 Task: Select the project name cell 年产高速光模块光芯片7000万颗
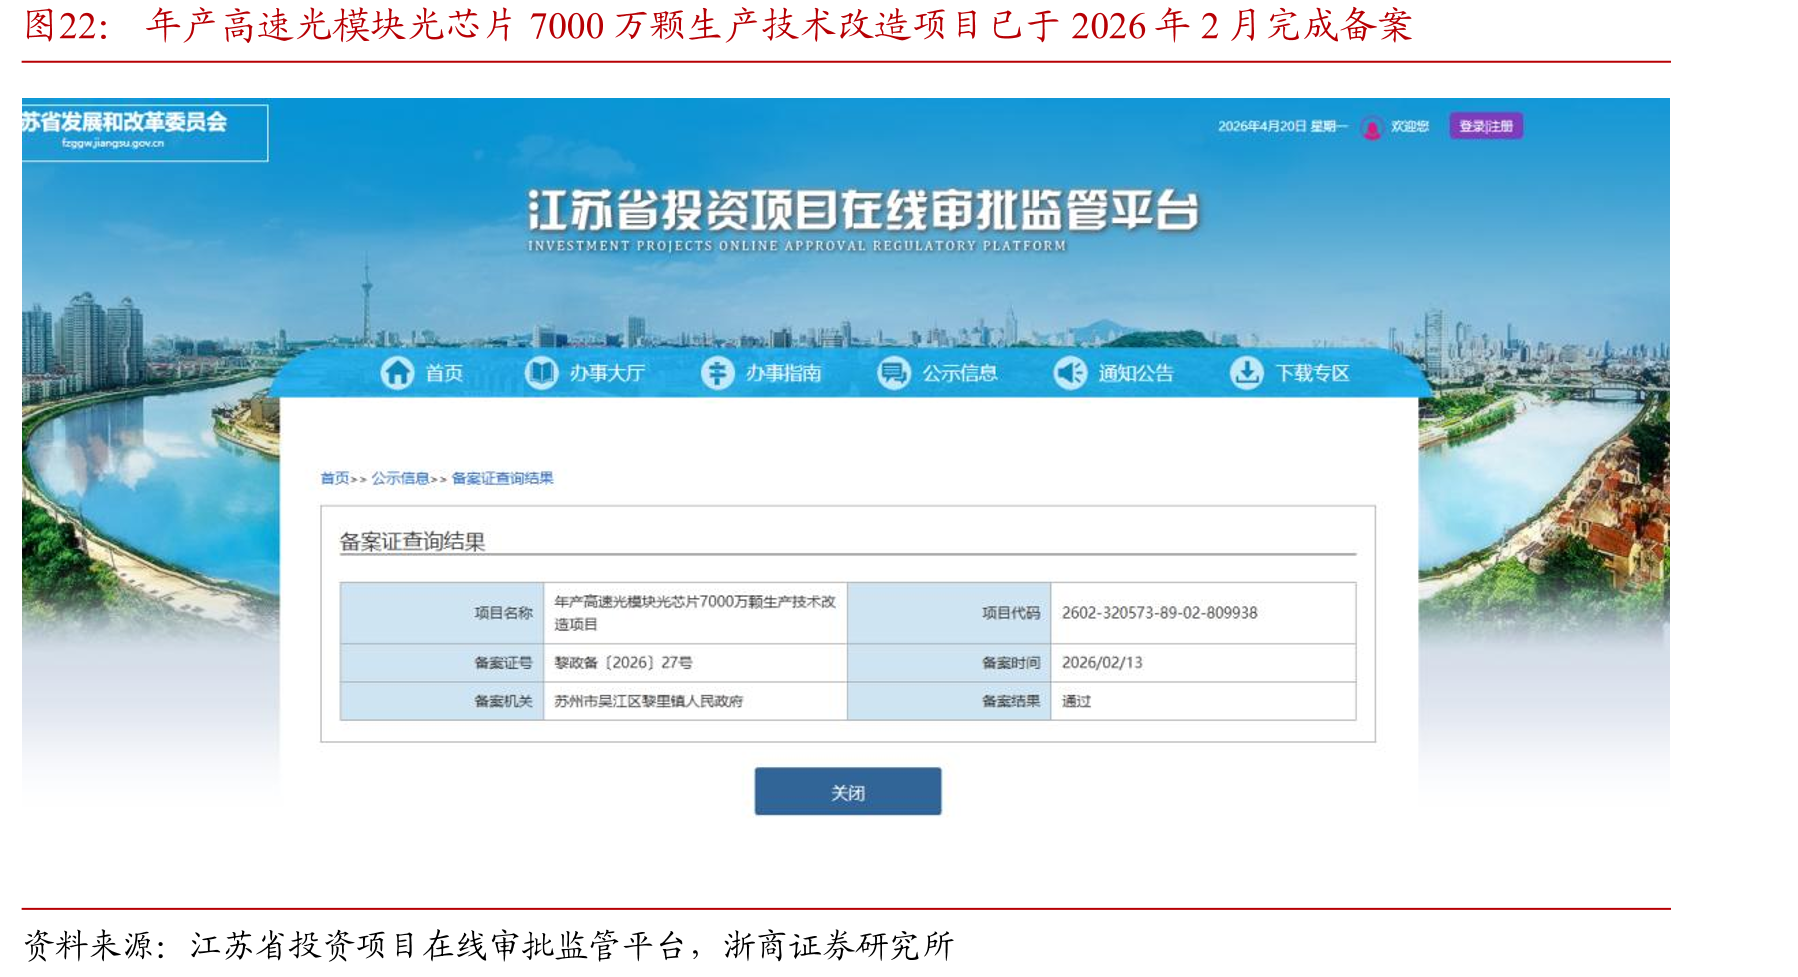pyautogui.click(x=695, y=612)
